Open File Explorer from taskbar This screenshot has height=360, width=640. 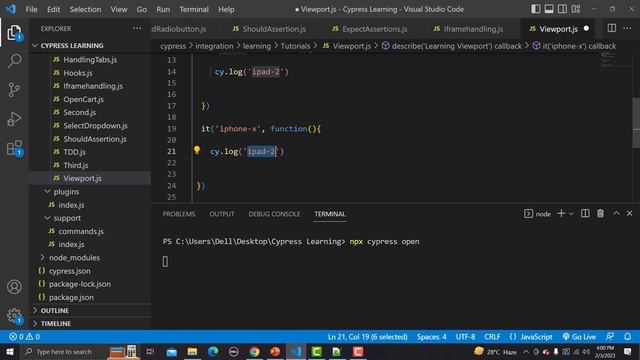click(192, 351)
